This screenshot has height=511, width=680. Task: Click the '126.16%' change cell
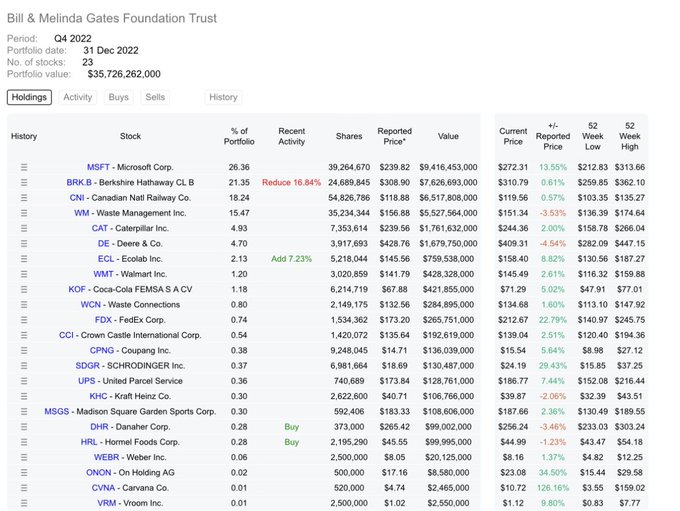click(x=553, y=488)
